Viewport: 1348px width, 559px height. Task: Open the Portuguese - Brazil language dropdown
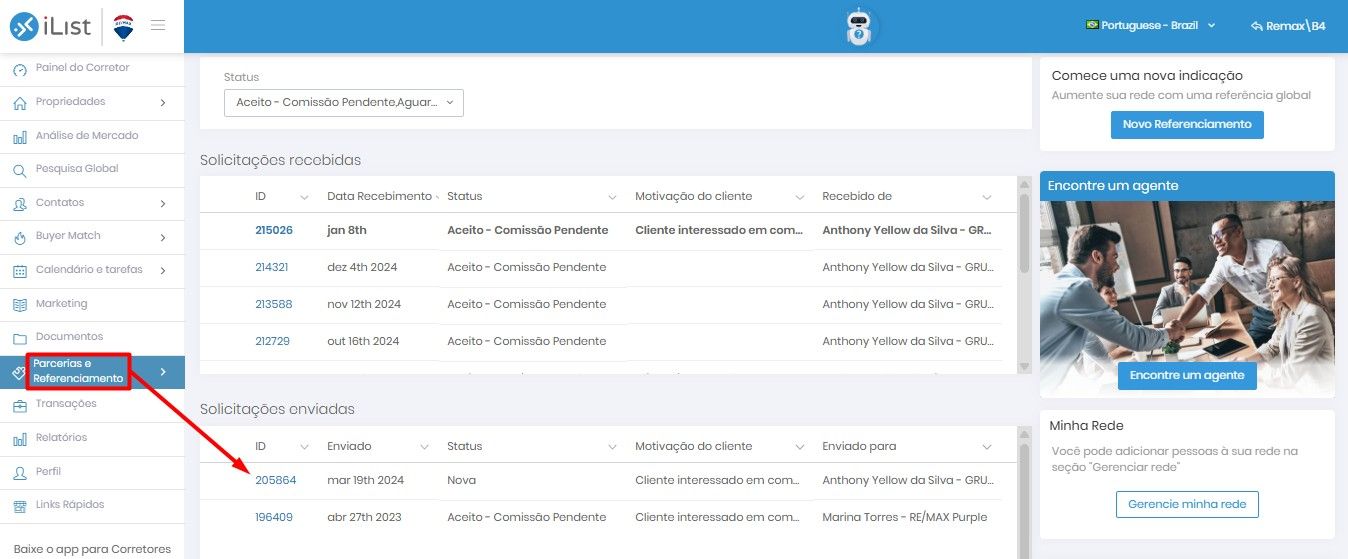pos(1151,25)
